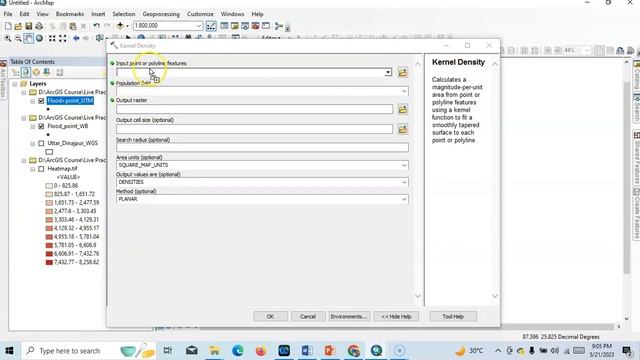640x360 pixels.
Task: Open Firefox from the taskbar
Action: 260,351
